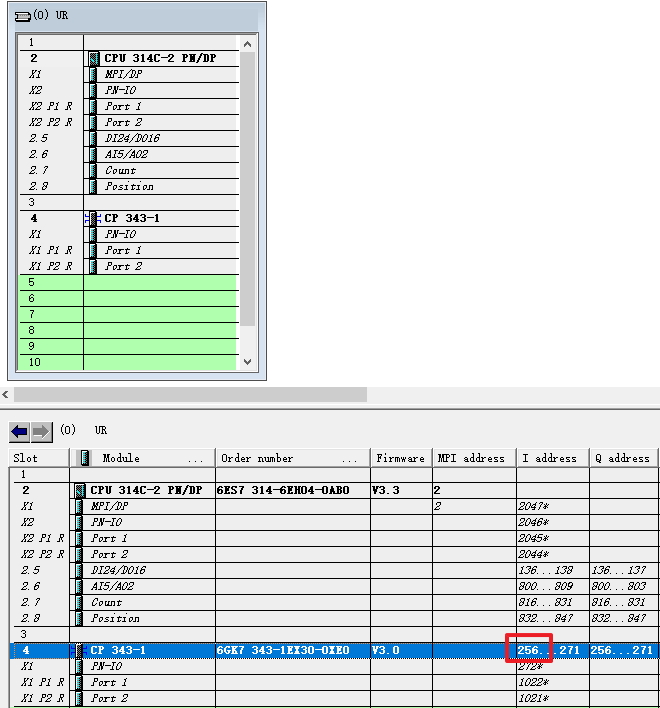Click the AI5/AO2 submodule icon in rack view
This screenshot has width=660, height=708.
click(93, 154)
